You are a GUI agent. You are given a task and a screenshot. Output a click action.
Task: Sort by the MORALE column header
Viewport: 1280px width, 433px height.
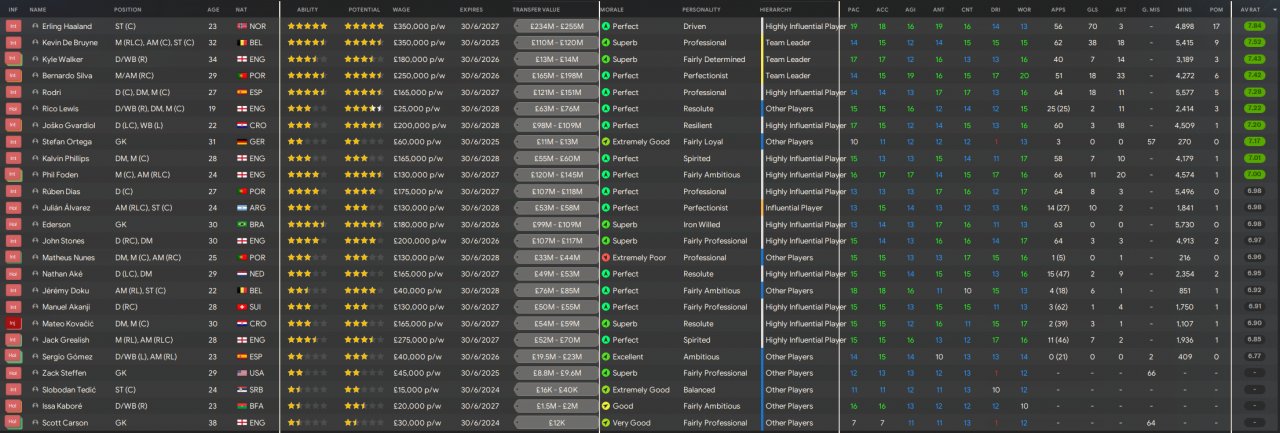tap(613, 9)
